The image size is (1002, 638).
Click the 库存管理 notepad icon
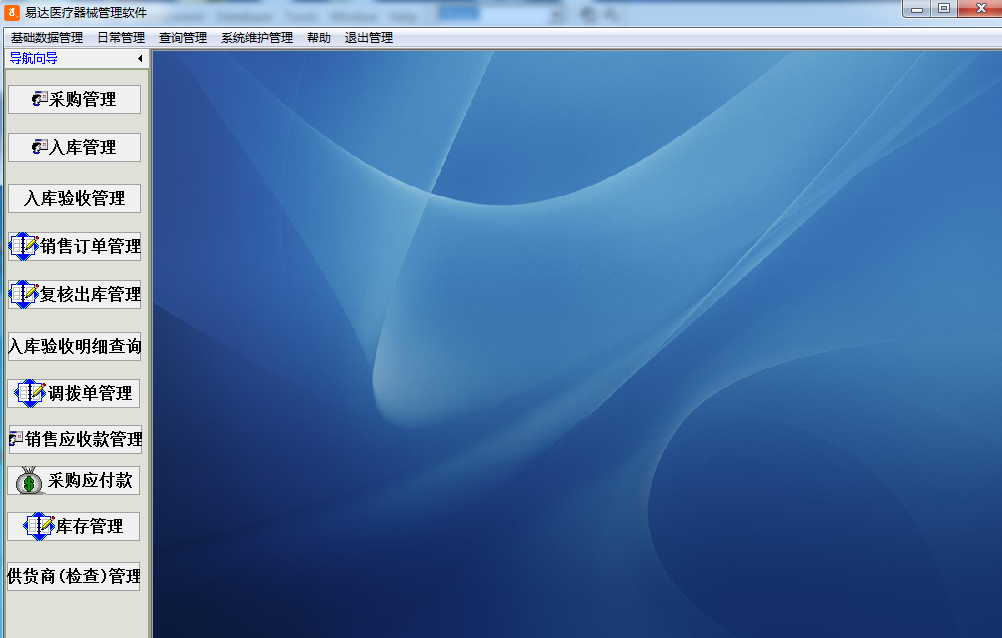coord(39,526)
